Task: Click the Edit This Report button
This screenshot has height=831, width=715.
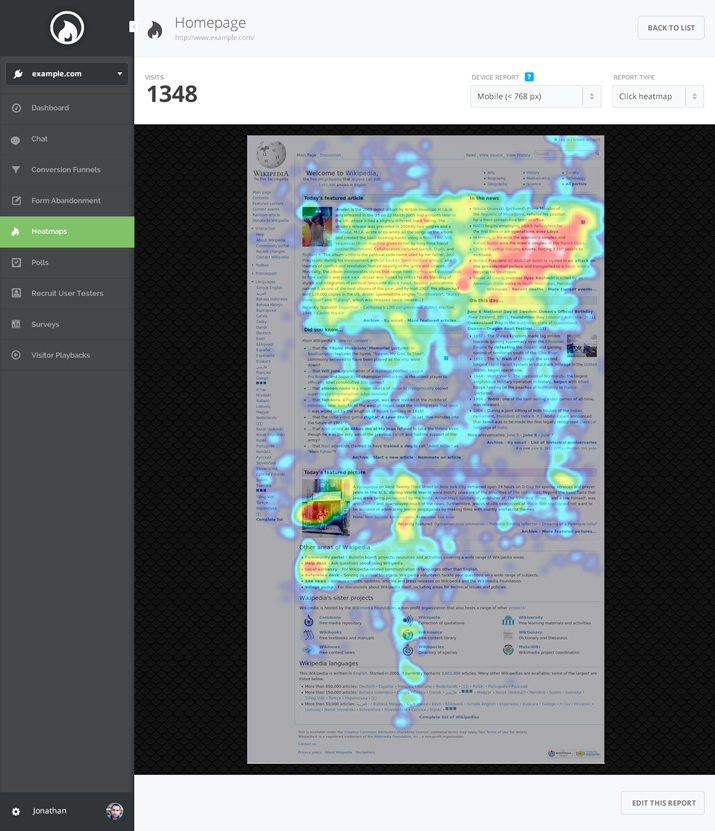Action: coord(661,802)
